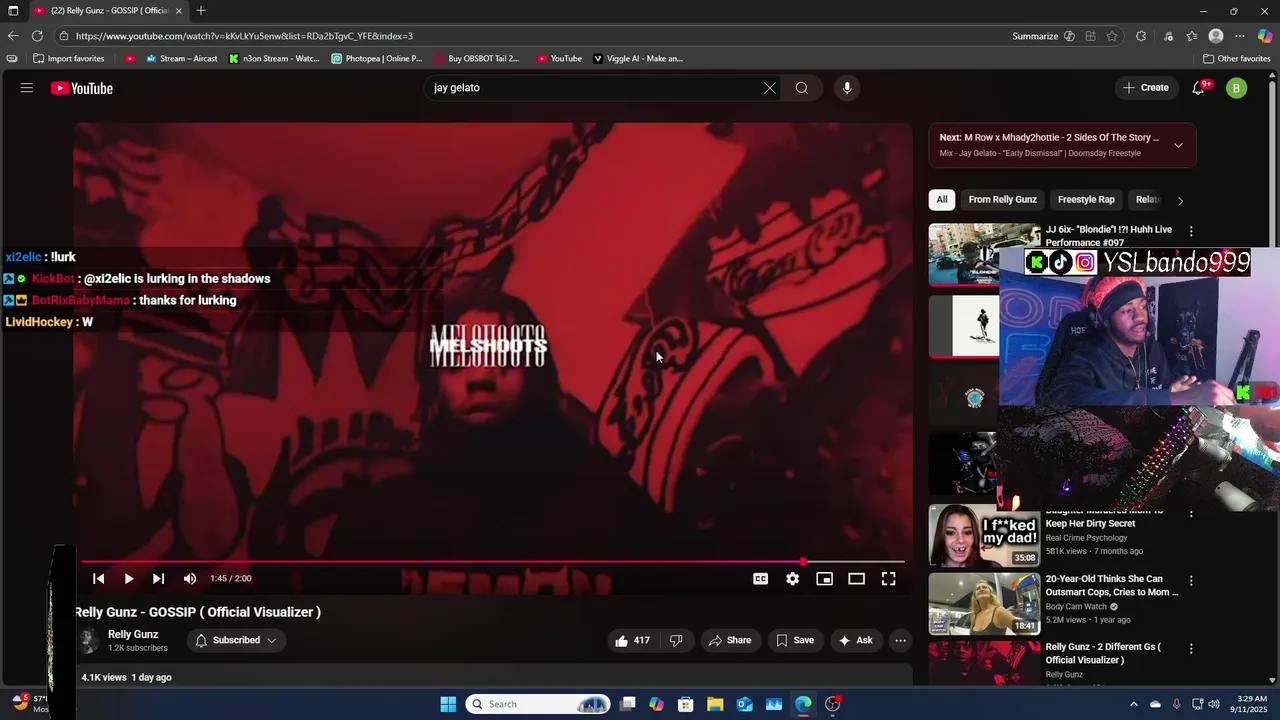Select the All filter chip

(942, 200)
